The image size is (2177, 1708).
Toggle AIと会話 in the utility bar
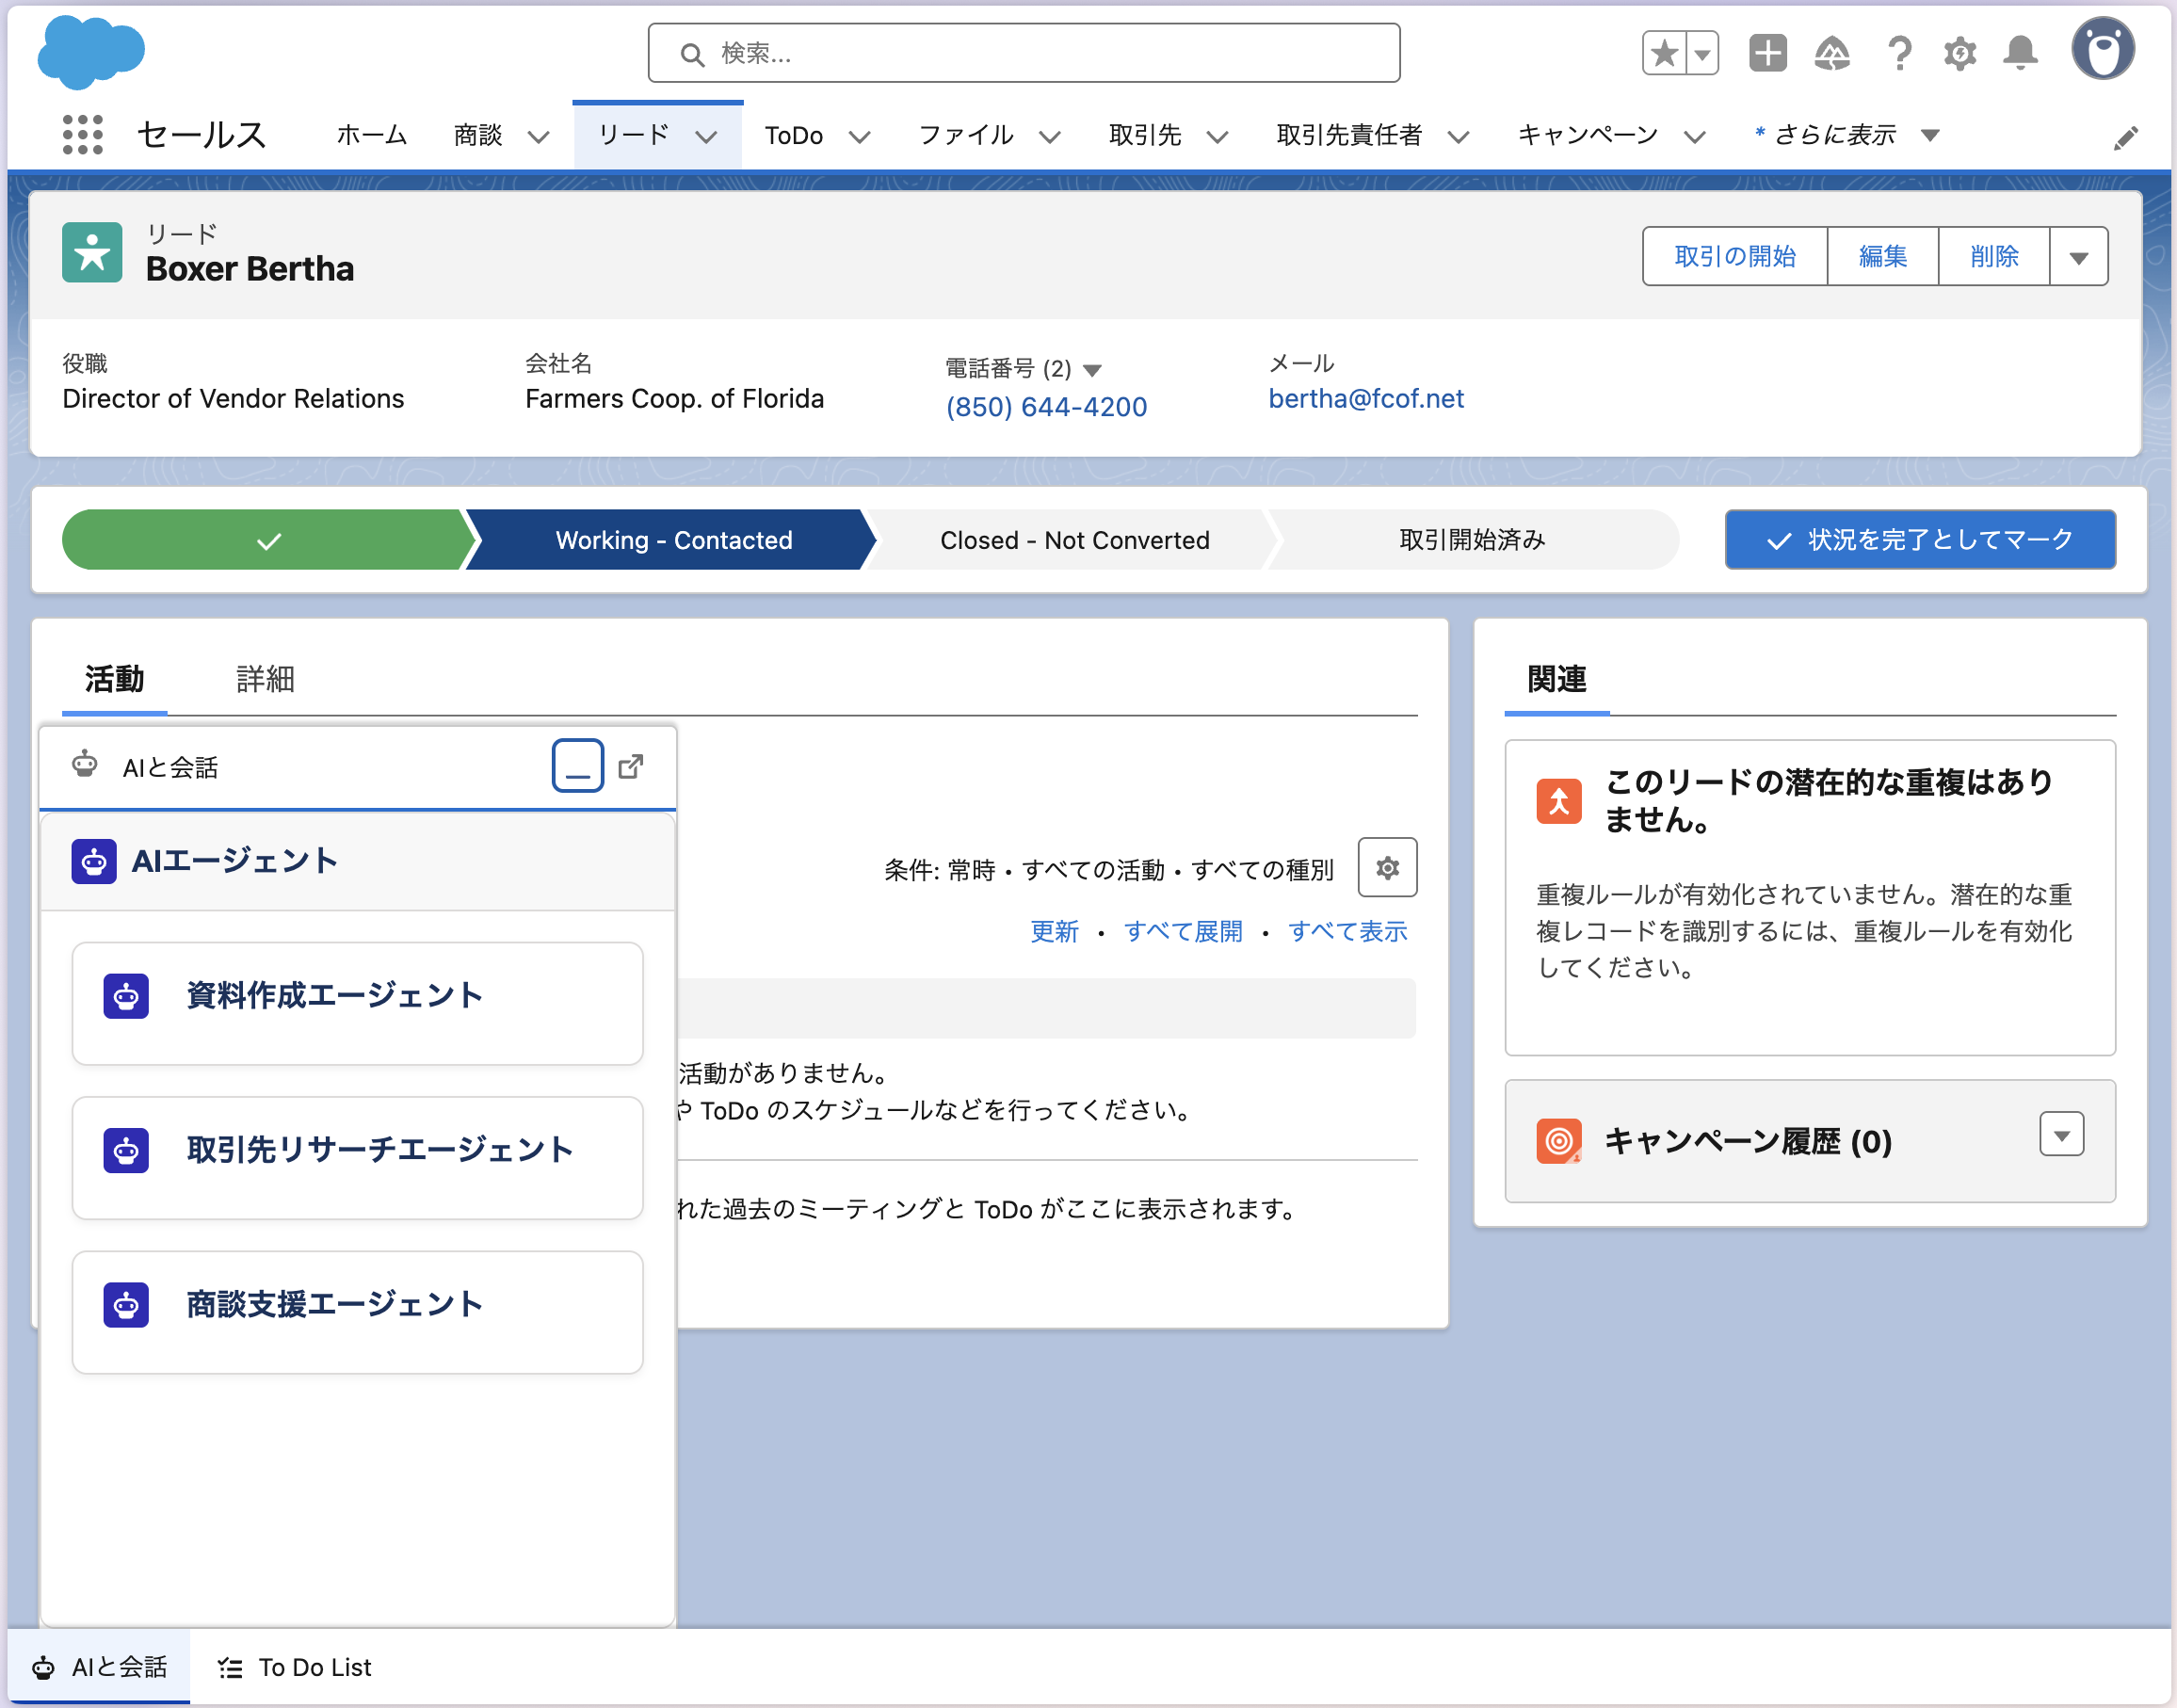99,1667
